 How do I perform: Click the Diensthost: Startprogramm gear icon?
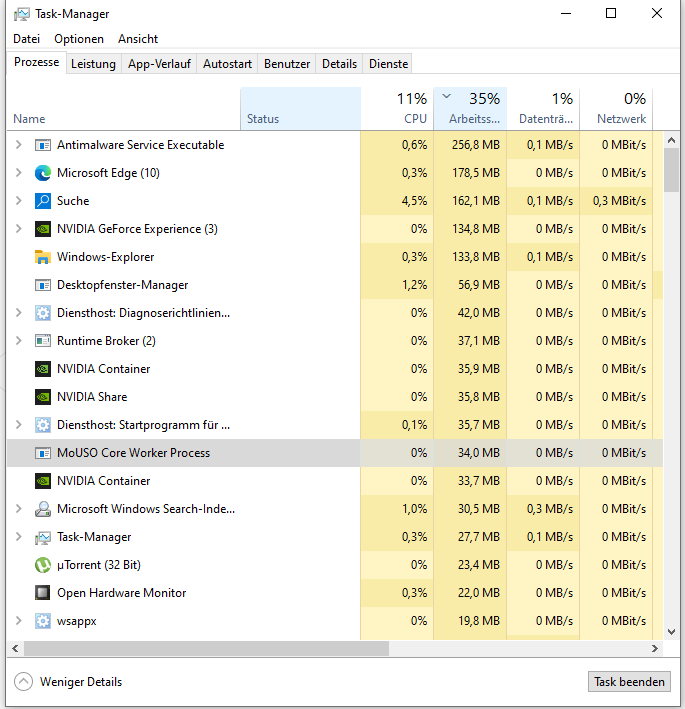(x=43, y=425)
